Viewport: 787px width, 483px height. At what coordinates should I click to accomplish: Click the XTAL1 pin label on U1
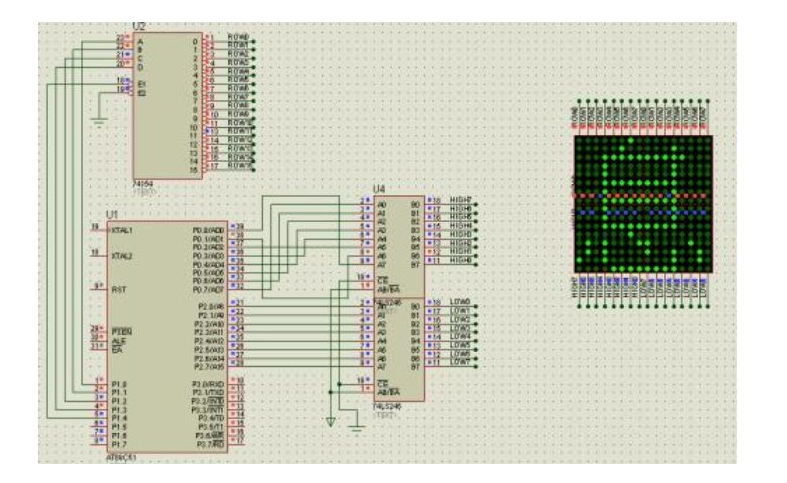point(121,230)
